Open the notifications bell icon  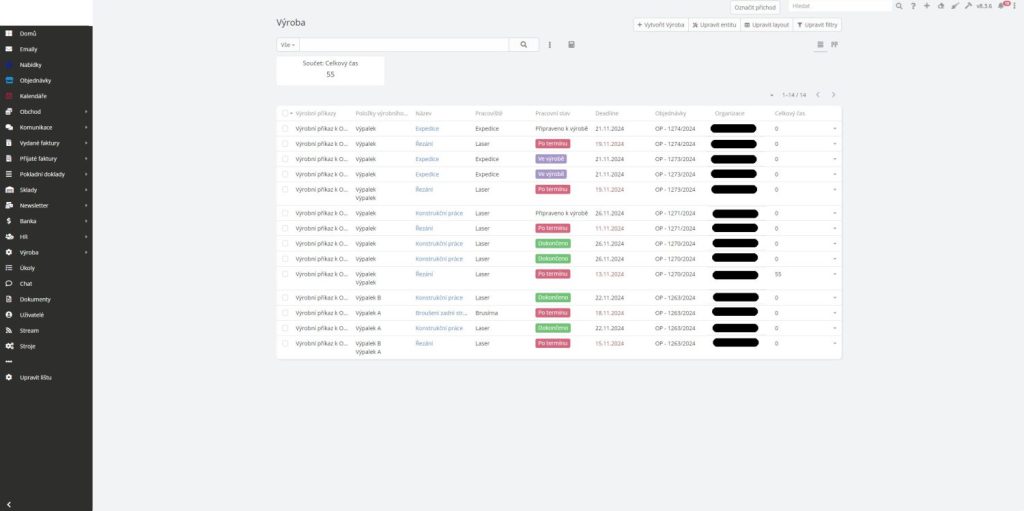coord(1001,6)
